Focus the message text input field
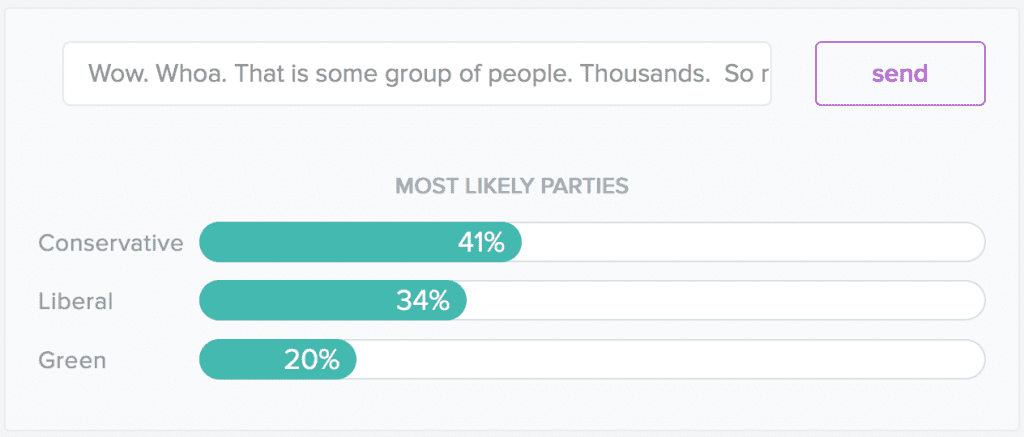The width and height of the screenshot is (1024, 437). coord(416,73)
